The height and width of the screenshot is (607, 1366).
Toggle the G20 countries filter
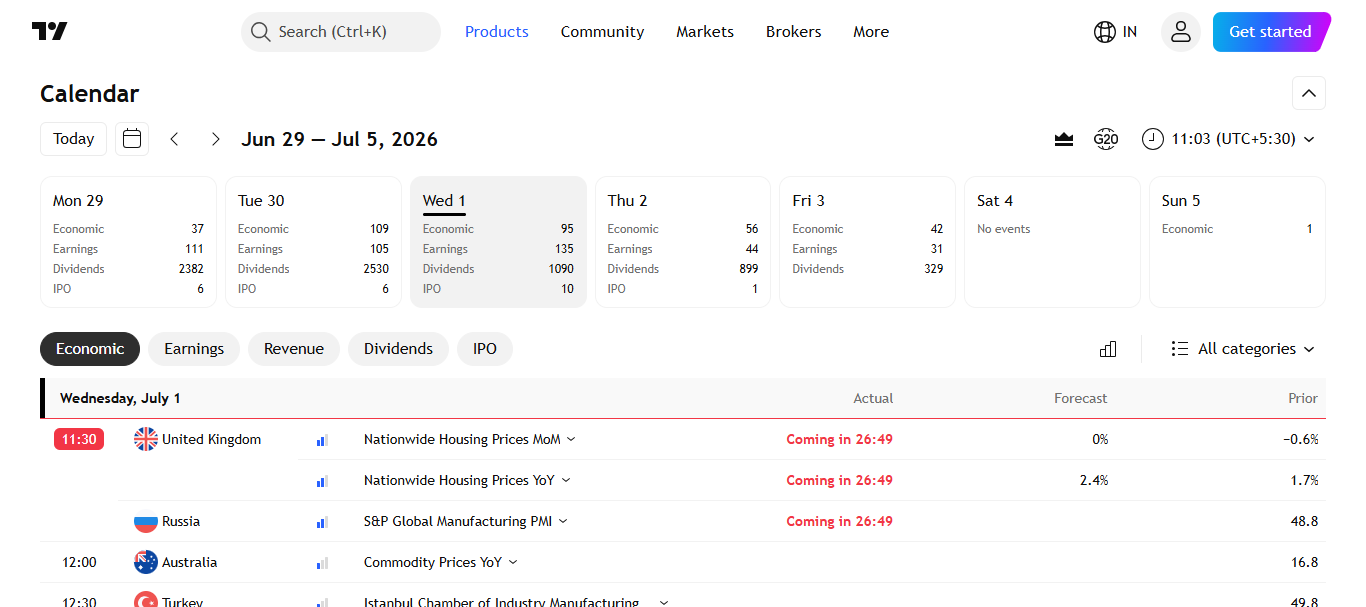(1106, 139)
